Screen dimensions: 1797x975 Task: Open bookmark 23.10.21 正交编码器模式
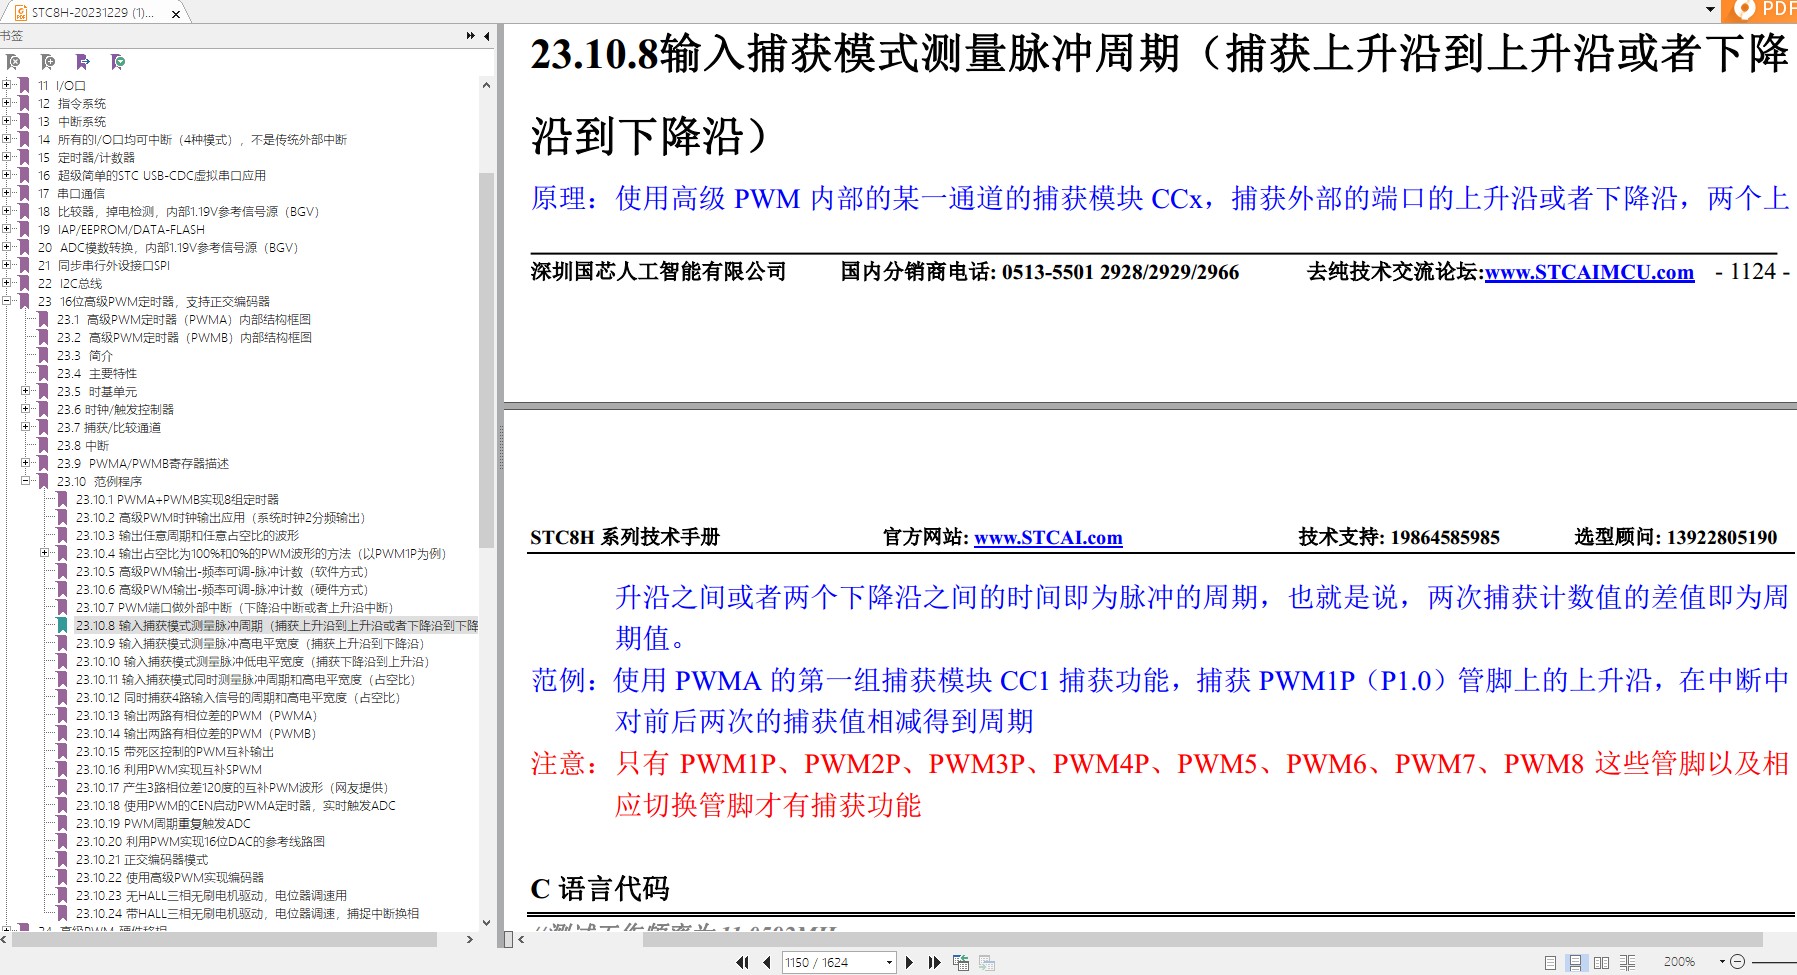click(x=142, y=859)
